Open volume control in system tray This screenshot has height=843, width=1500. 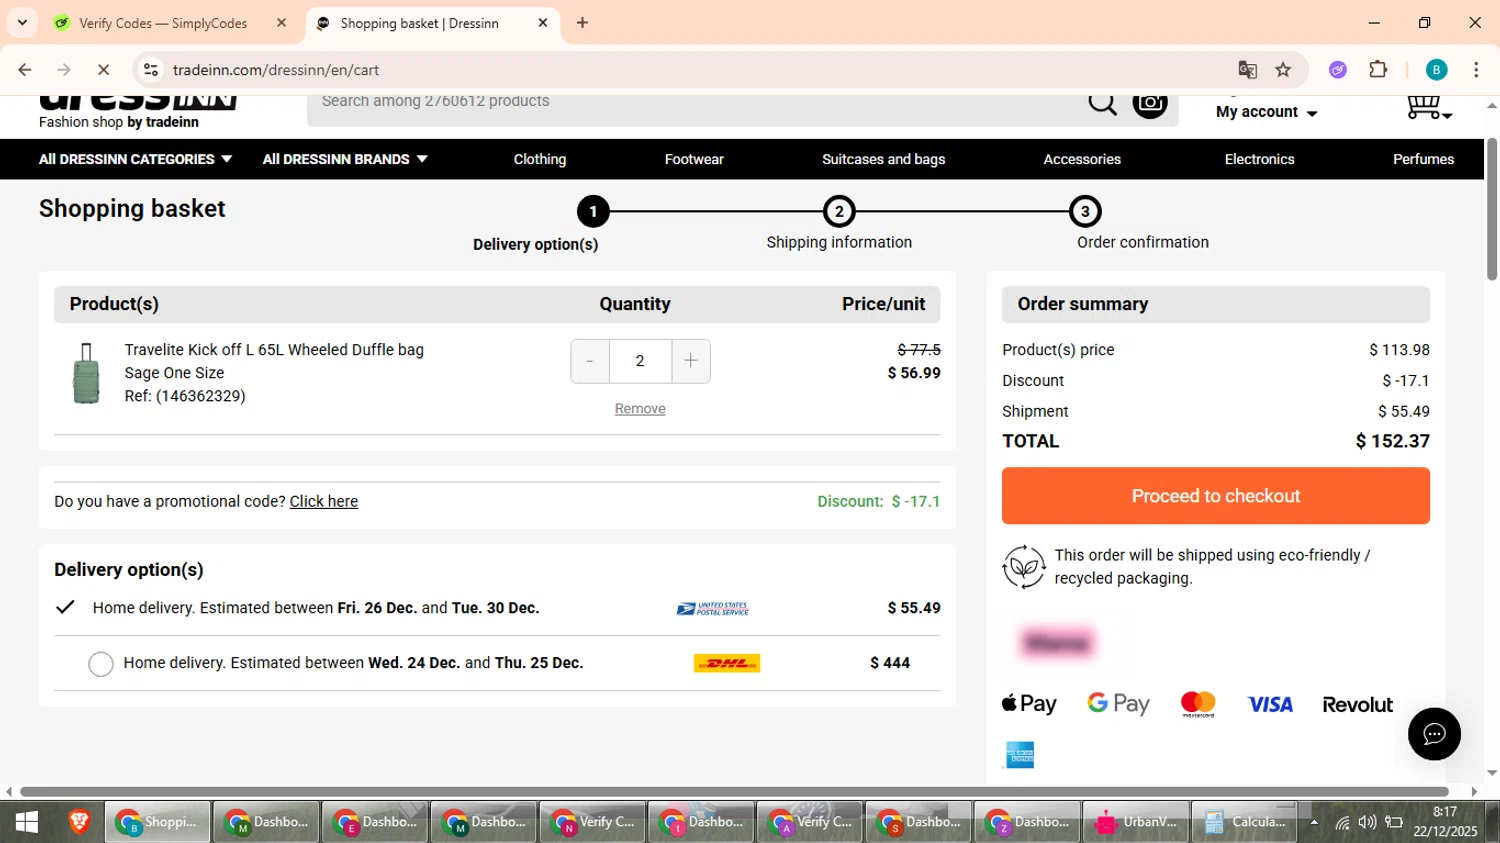coord(1367,822)
